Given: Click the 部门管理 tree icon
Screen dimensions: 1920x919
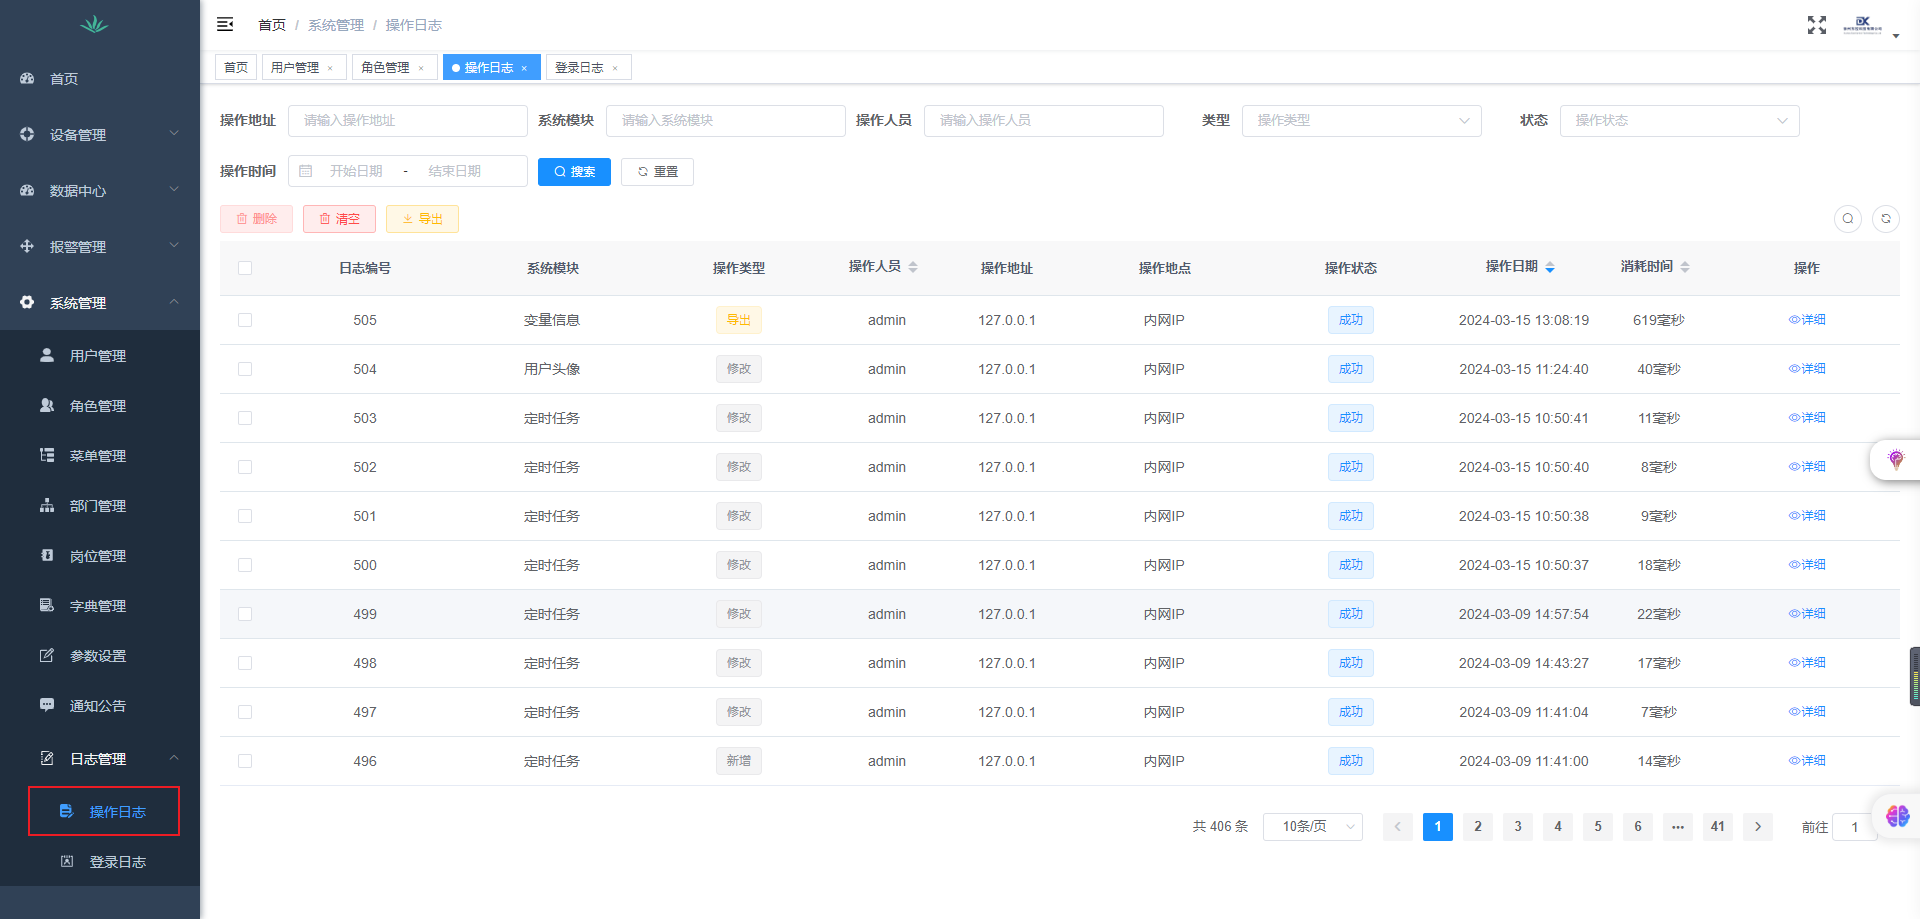Looking at the screenshot, I should point(47,505).
